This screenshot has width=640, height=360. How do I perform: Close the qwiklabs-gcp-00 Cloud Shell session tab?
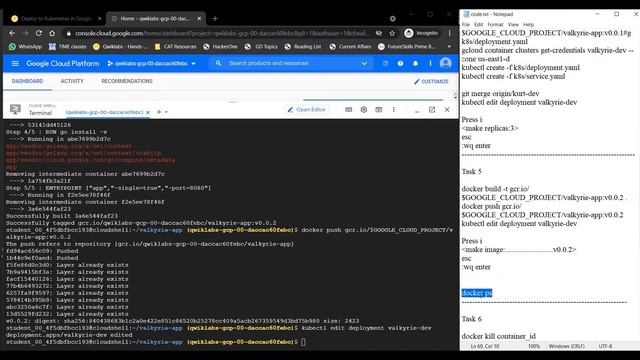tap(148, 112)
